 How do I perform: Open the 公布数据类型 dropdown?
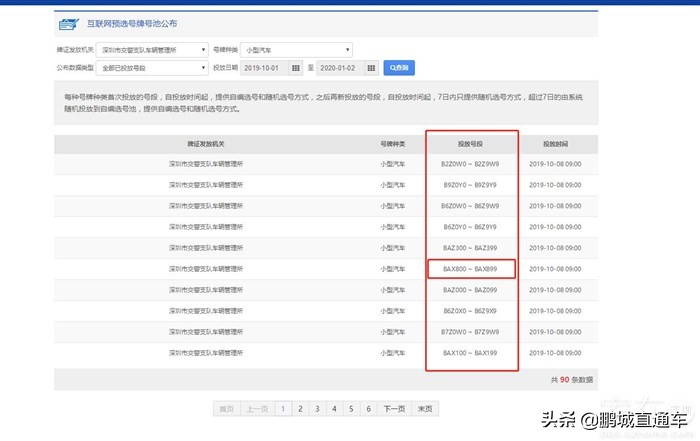(152, 68)
